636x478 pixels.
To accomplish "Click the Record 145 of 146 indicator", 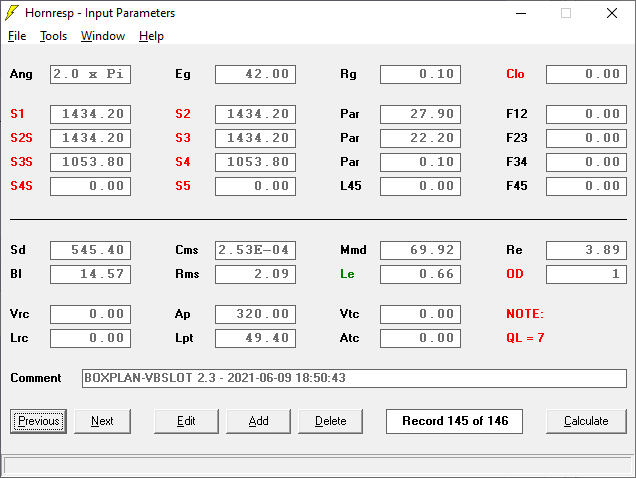I will (x=454, y=421).
